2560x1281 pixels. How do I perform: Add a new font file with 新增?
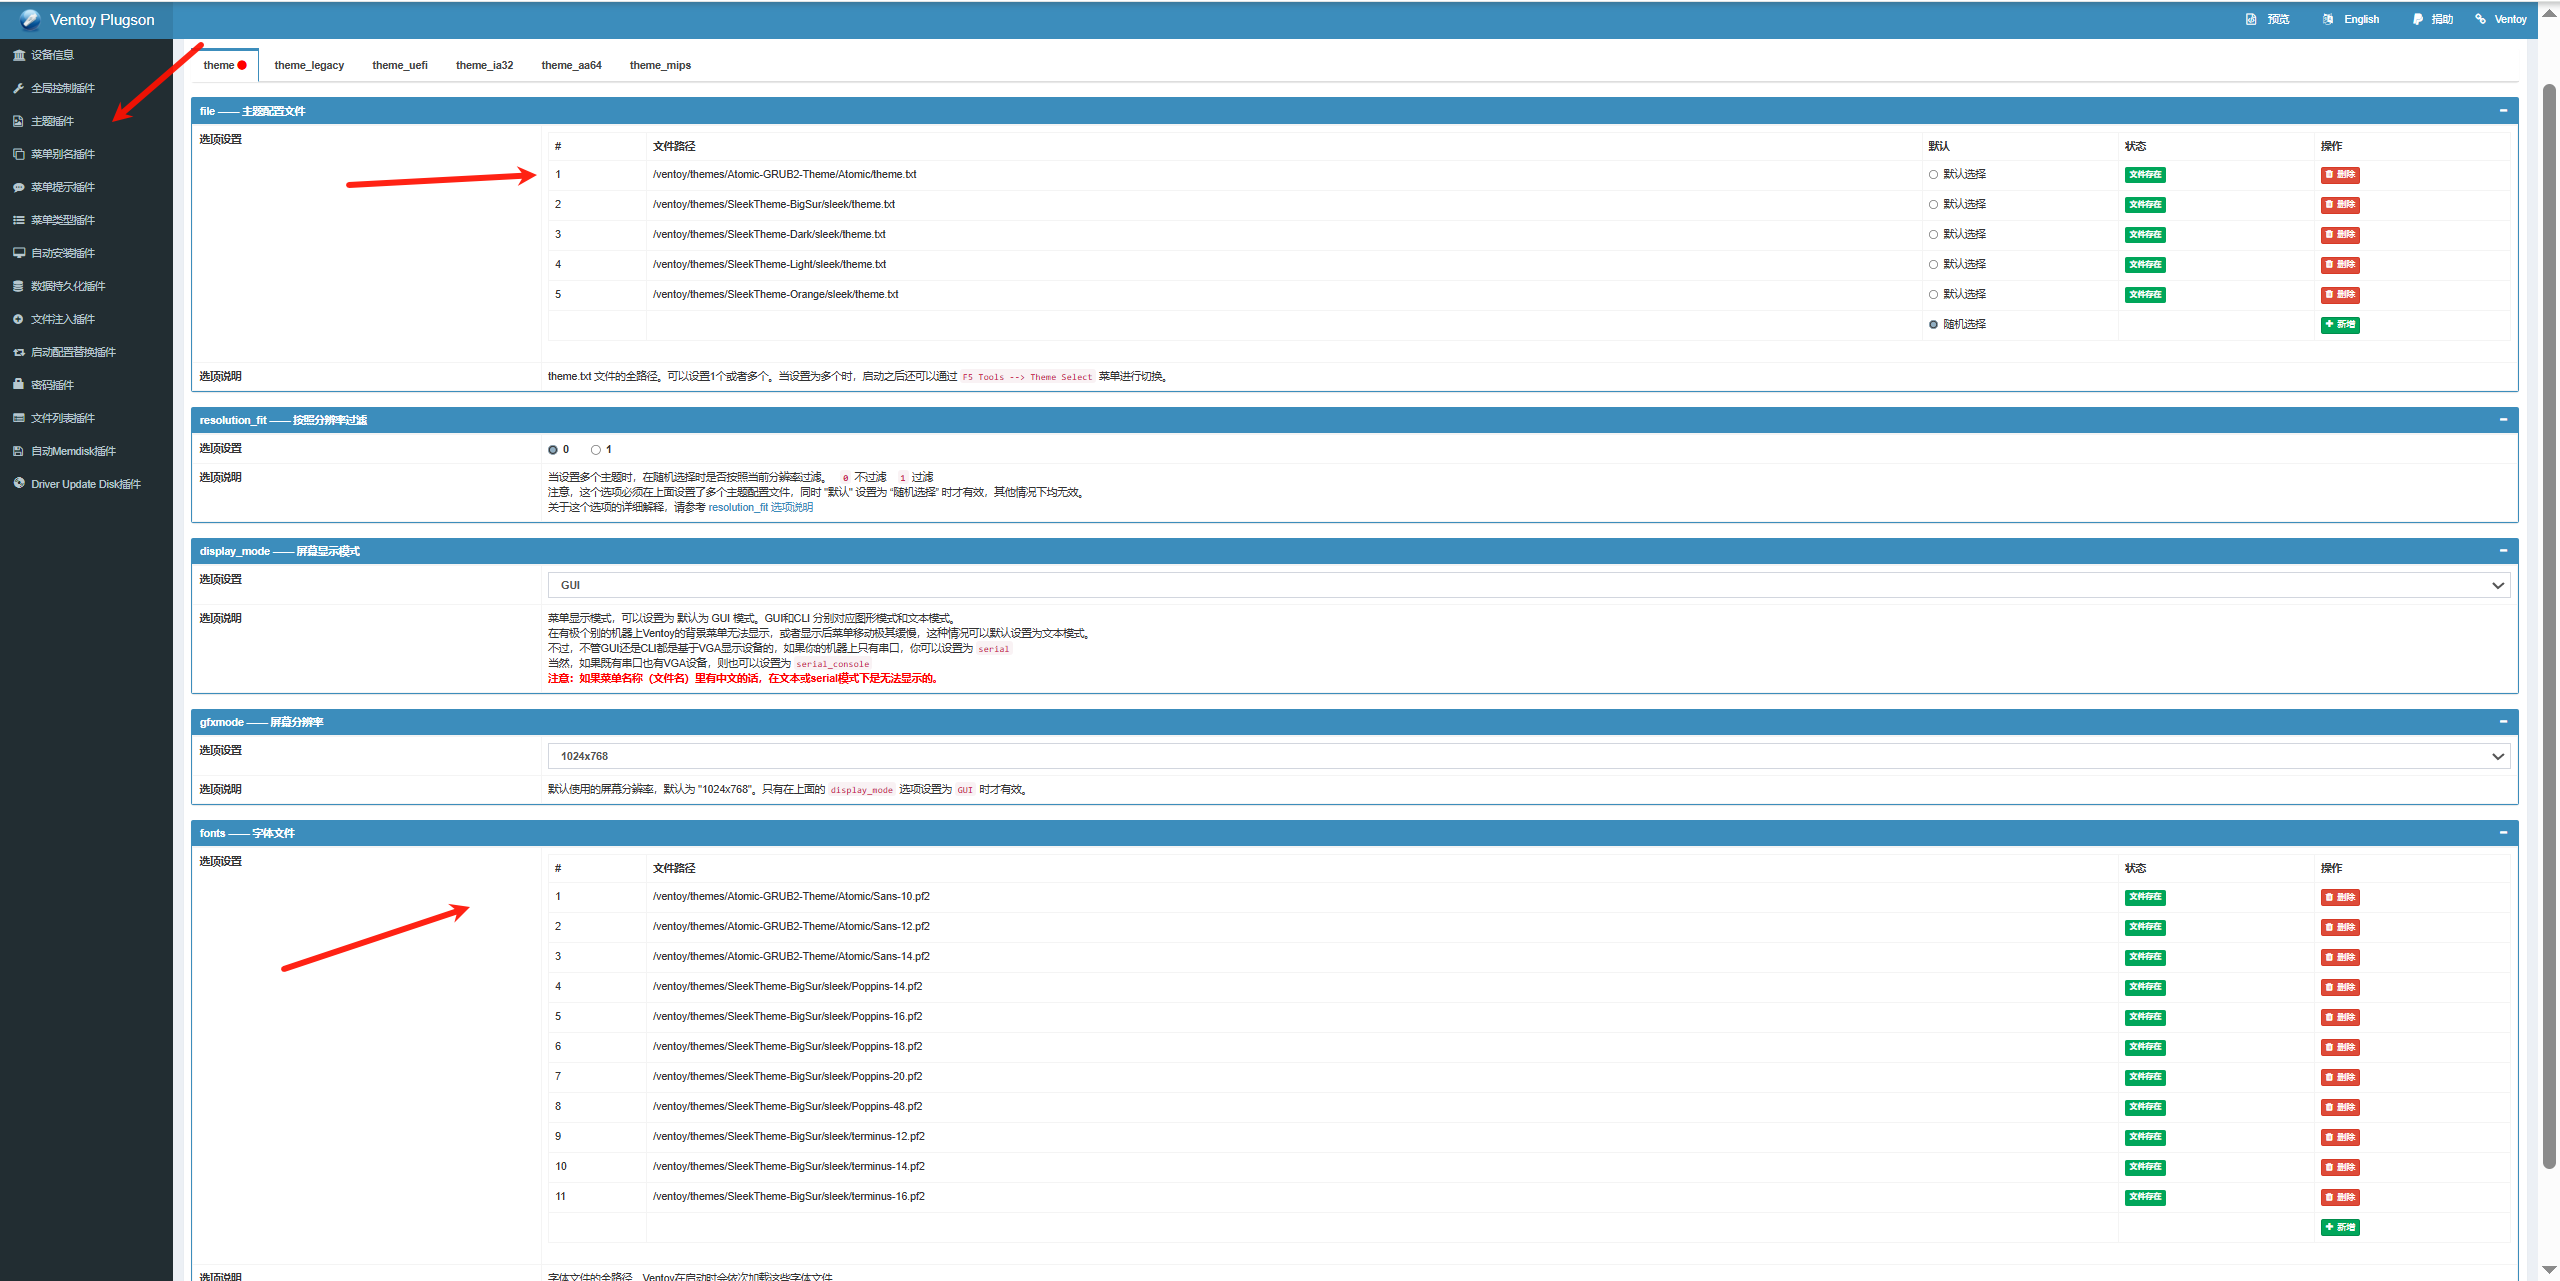pos(2340,1227)
